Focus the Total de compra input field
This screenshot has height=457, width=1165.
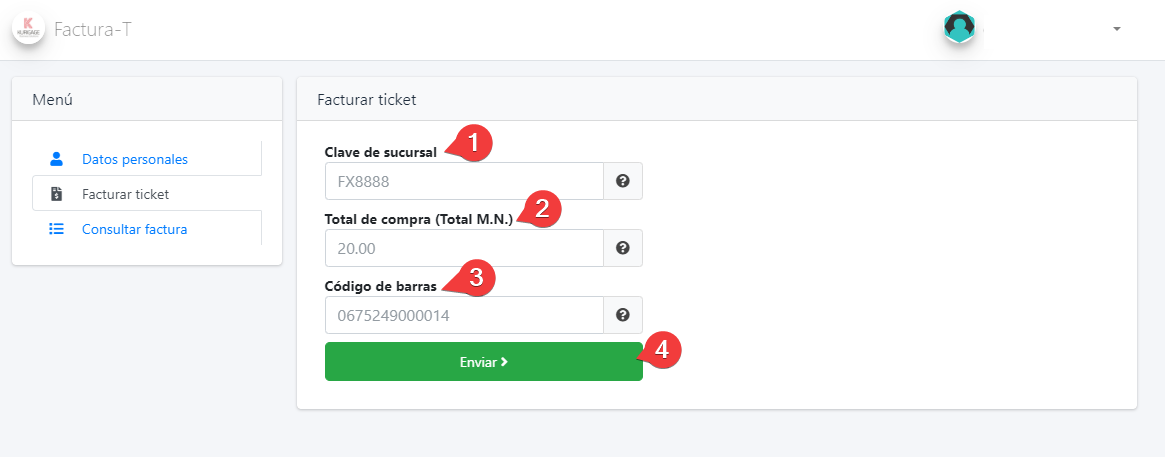point(464,248)
